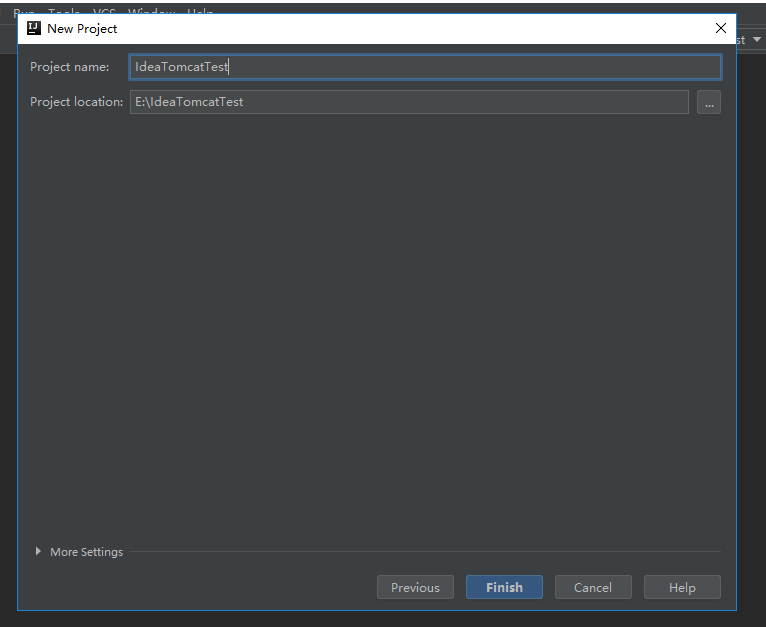Click the IntelliJ logo in title bar

pos(34,28)
